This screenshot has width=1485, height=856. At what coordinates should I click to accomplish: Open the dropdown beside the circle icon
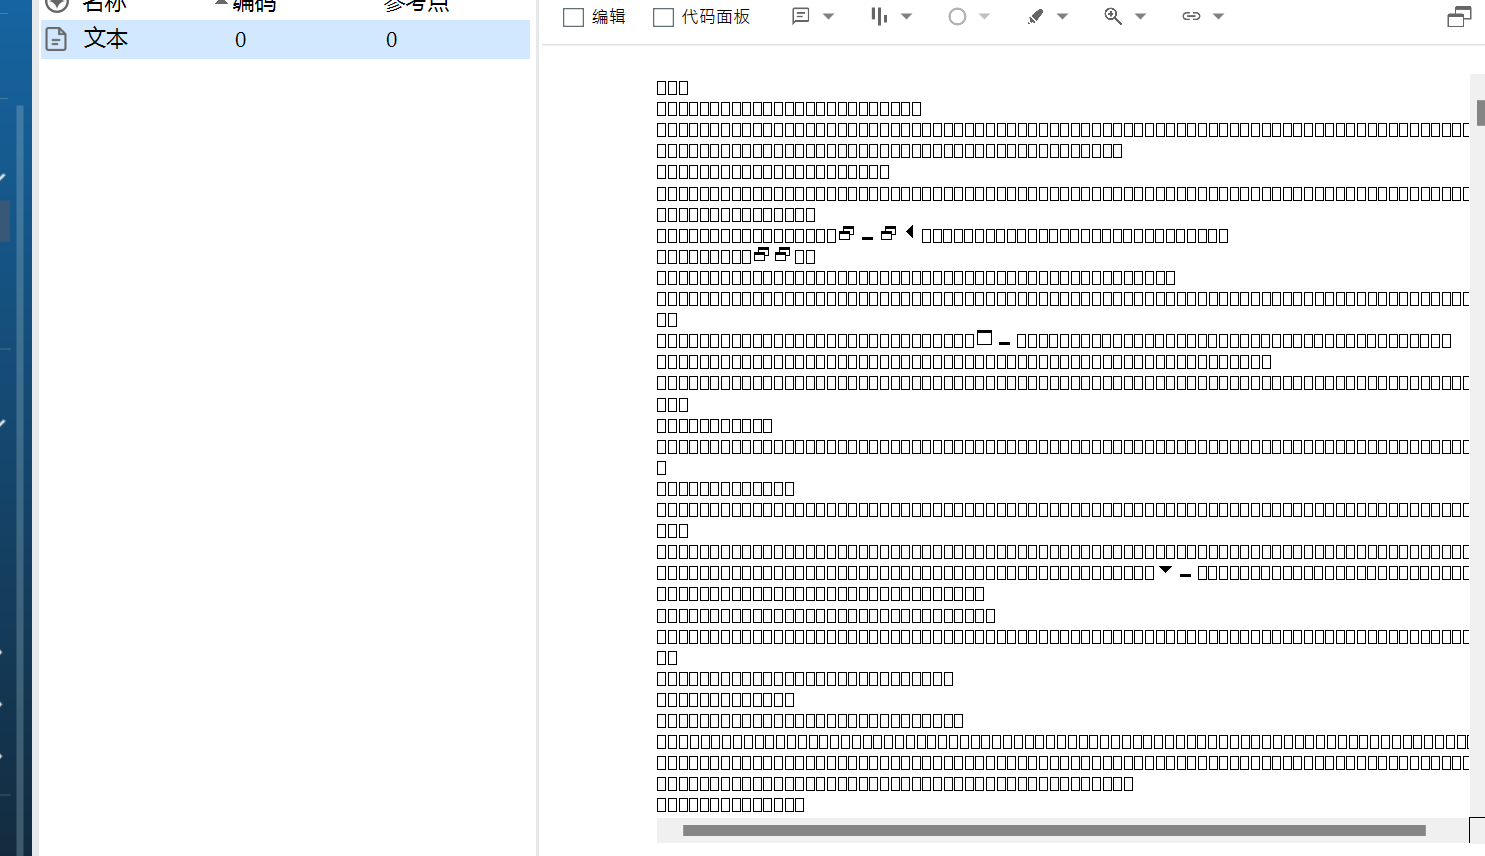[x=984, y=16]
